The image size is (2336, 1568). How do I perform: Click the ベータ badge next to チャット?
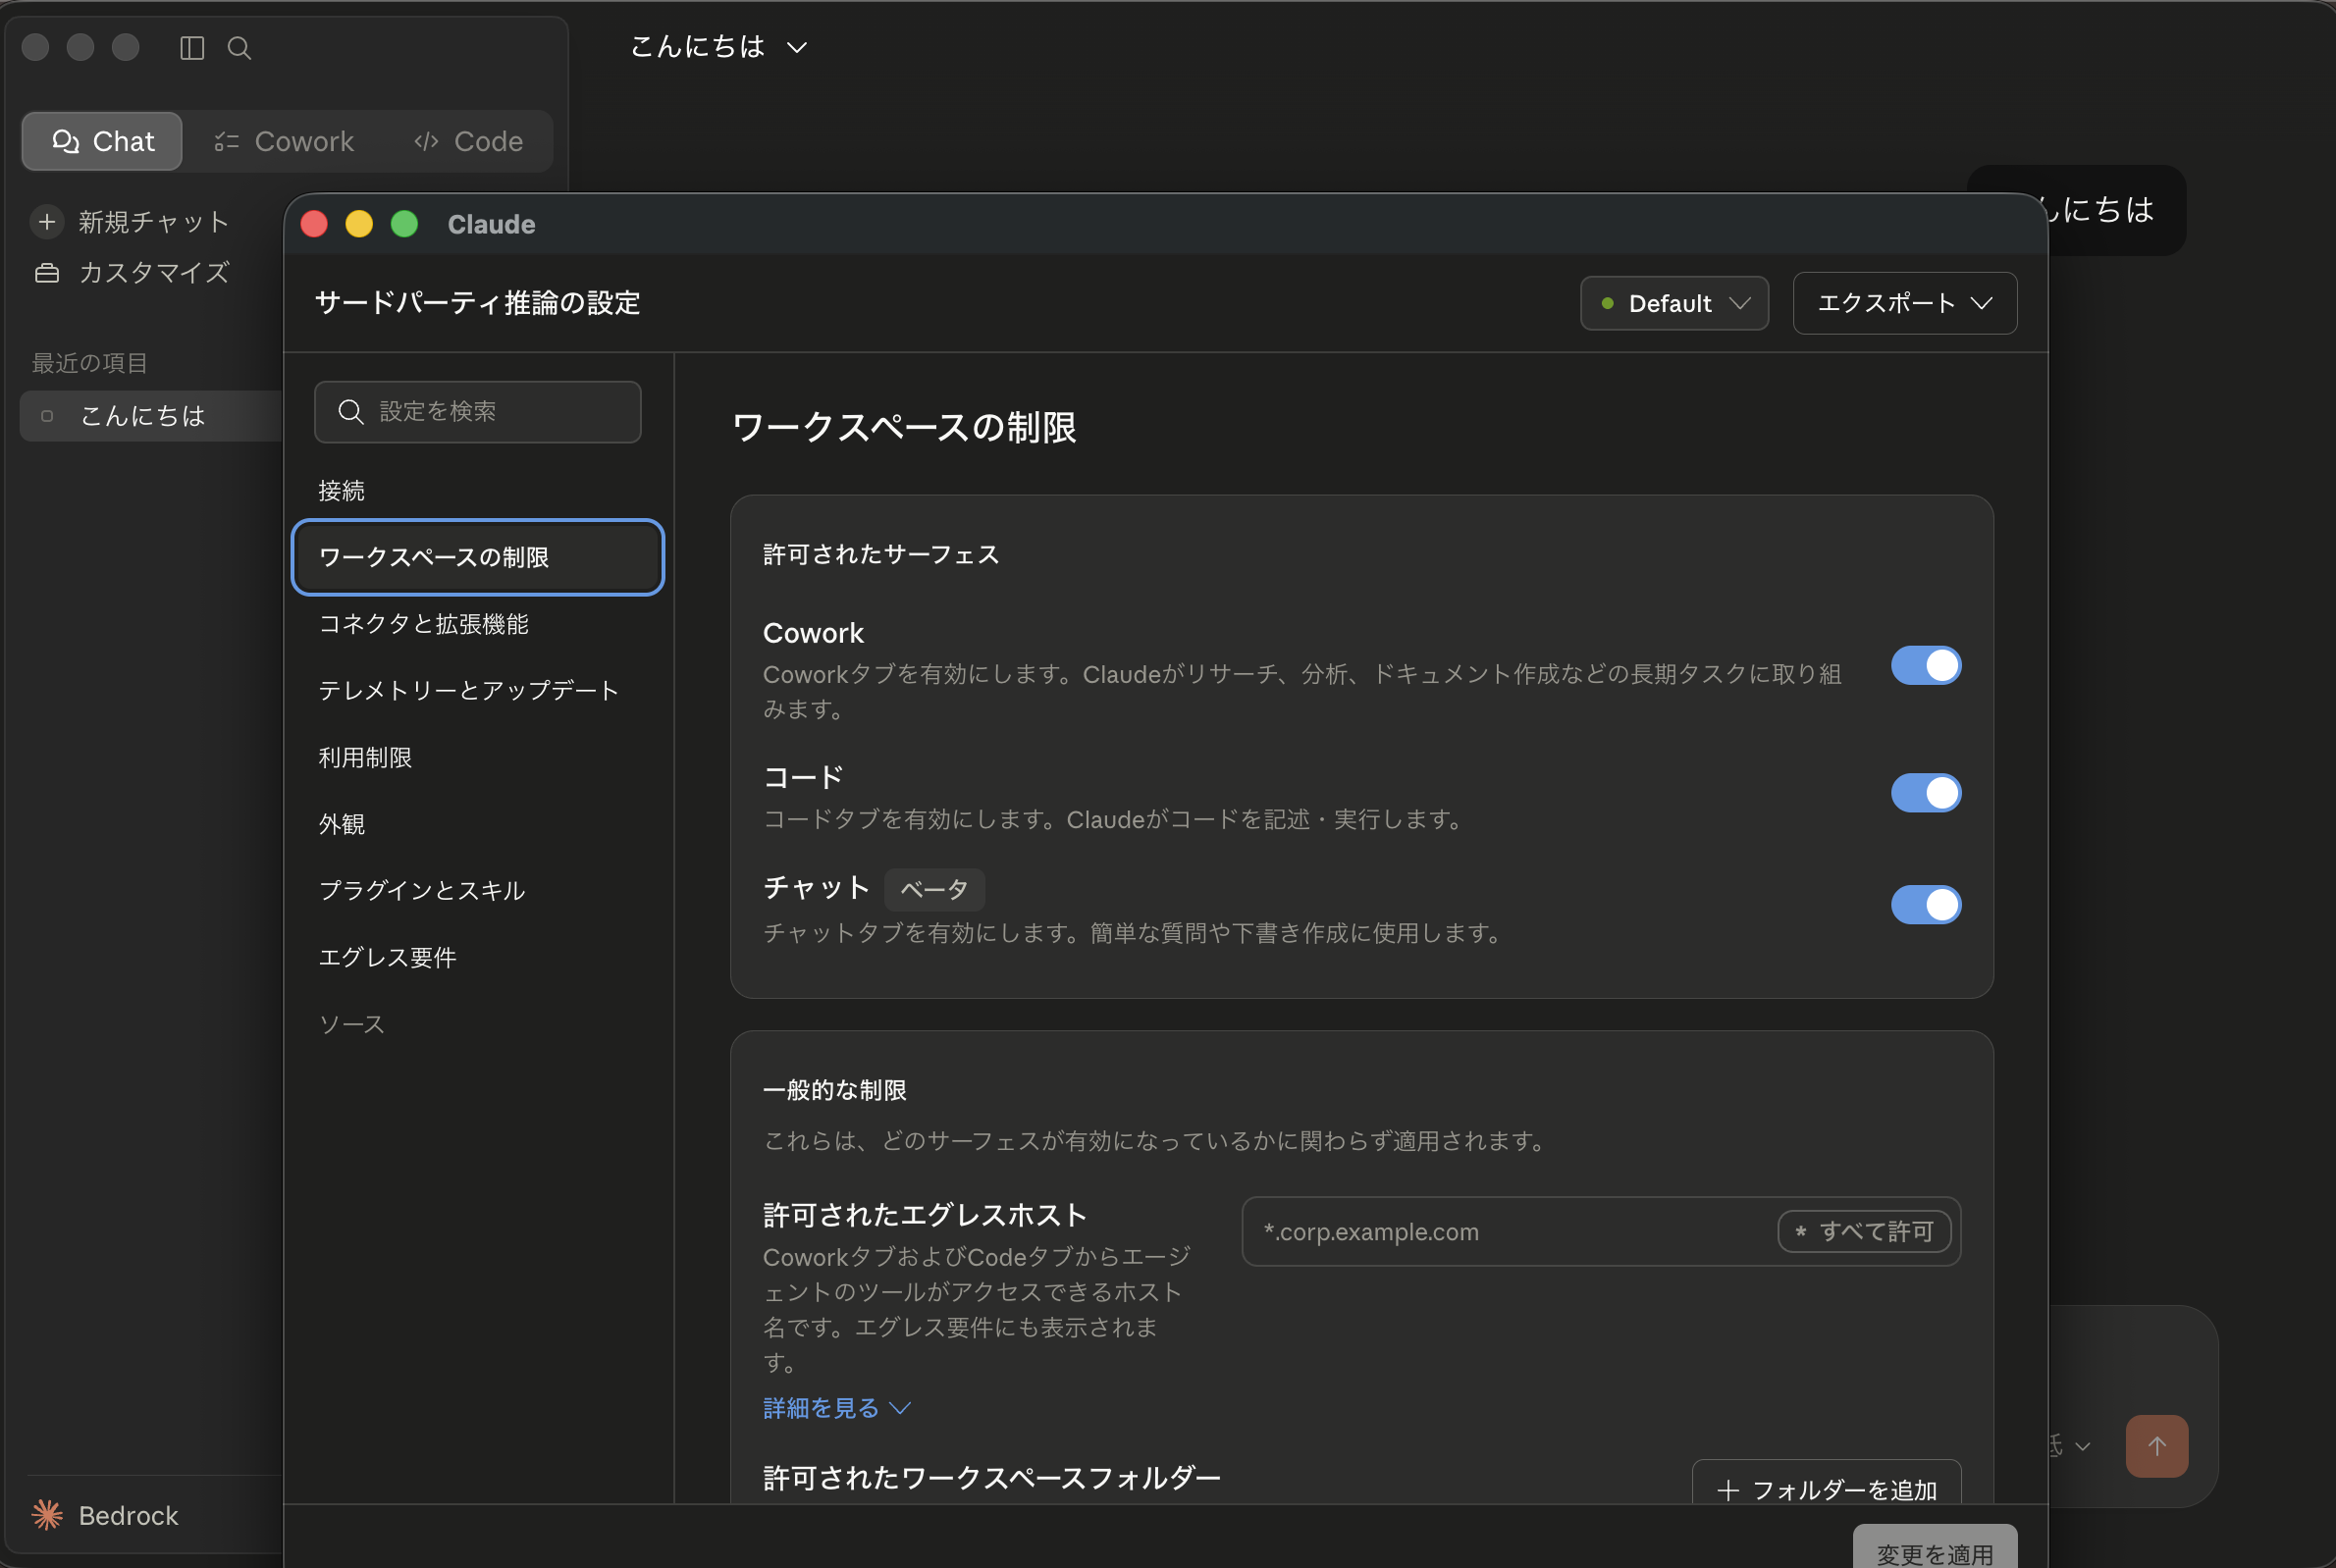tap(934, 889)
